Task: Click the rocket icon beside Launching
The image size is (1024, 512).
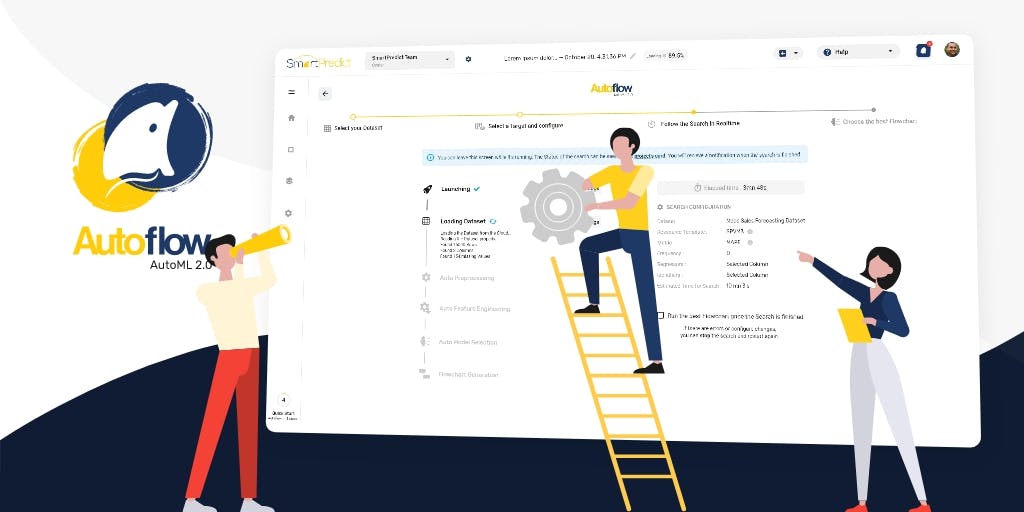Action: pyautogui.click(x=427, y=189)
